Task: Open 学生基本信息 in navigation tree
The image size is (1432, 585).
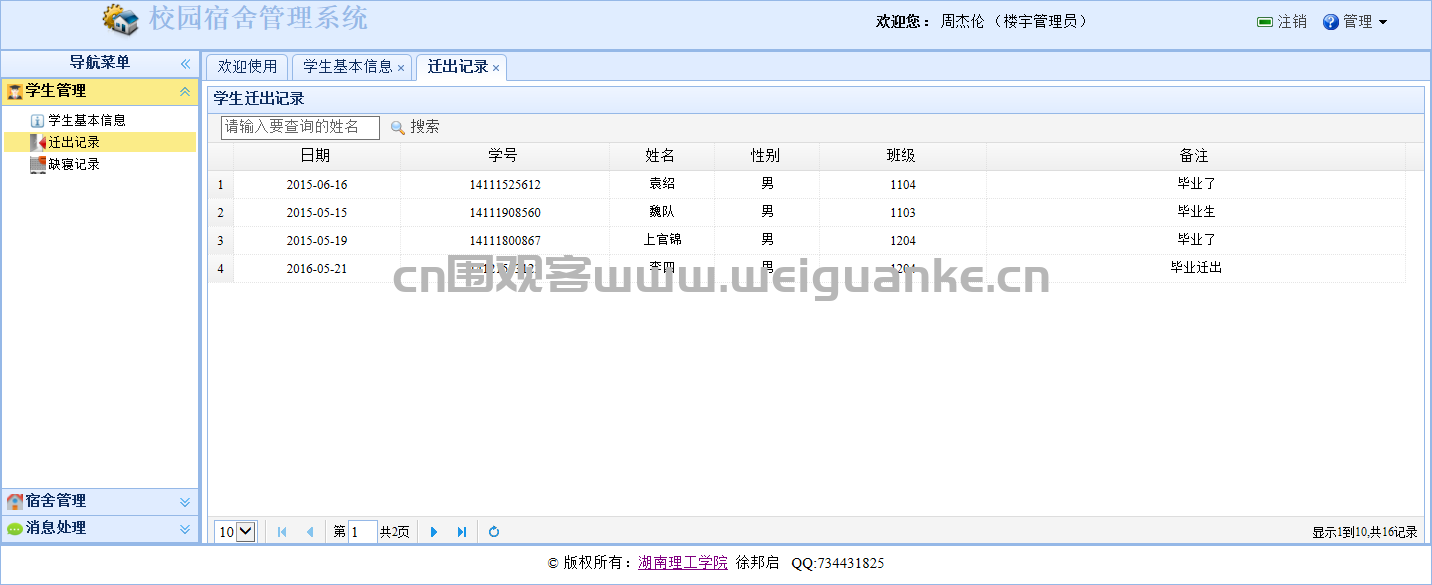Action: (87, 120)
